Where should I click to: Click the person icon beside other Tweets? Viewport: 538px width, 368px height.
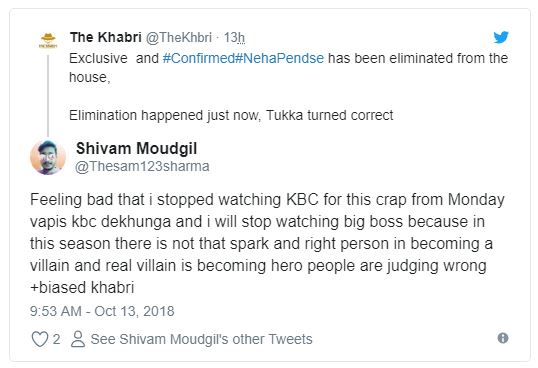[x=78, y=339]
